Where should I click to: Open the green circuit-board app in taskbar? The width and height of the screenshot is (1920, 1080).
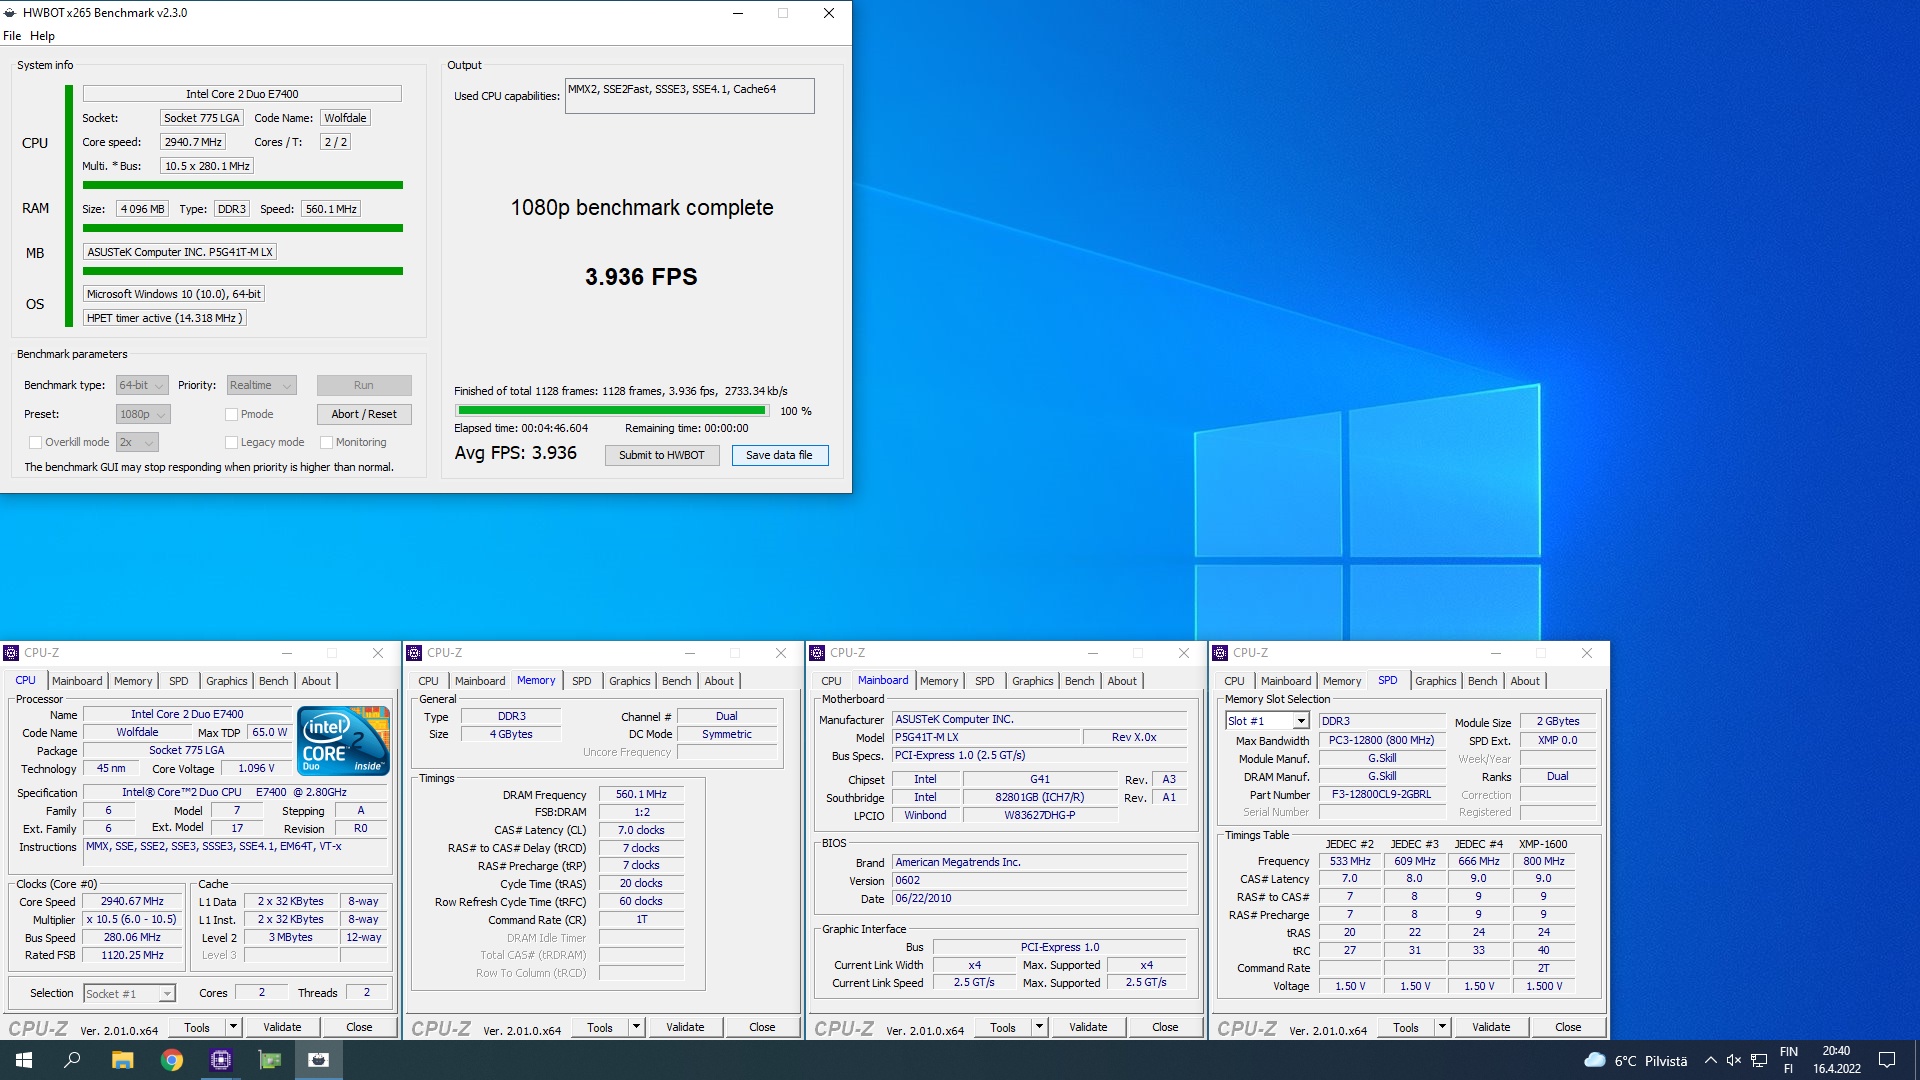pyautogui.click(x=270, y=1060)
